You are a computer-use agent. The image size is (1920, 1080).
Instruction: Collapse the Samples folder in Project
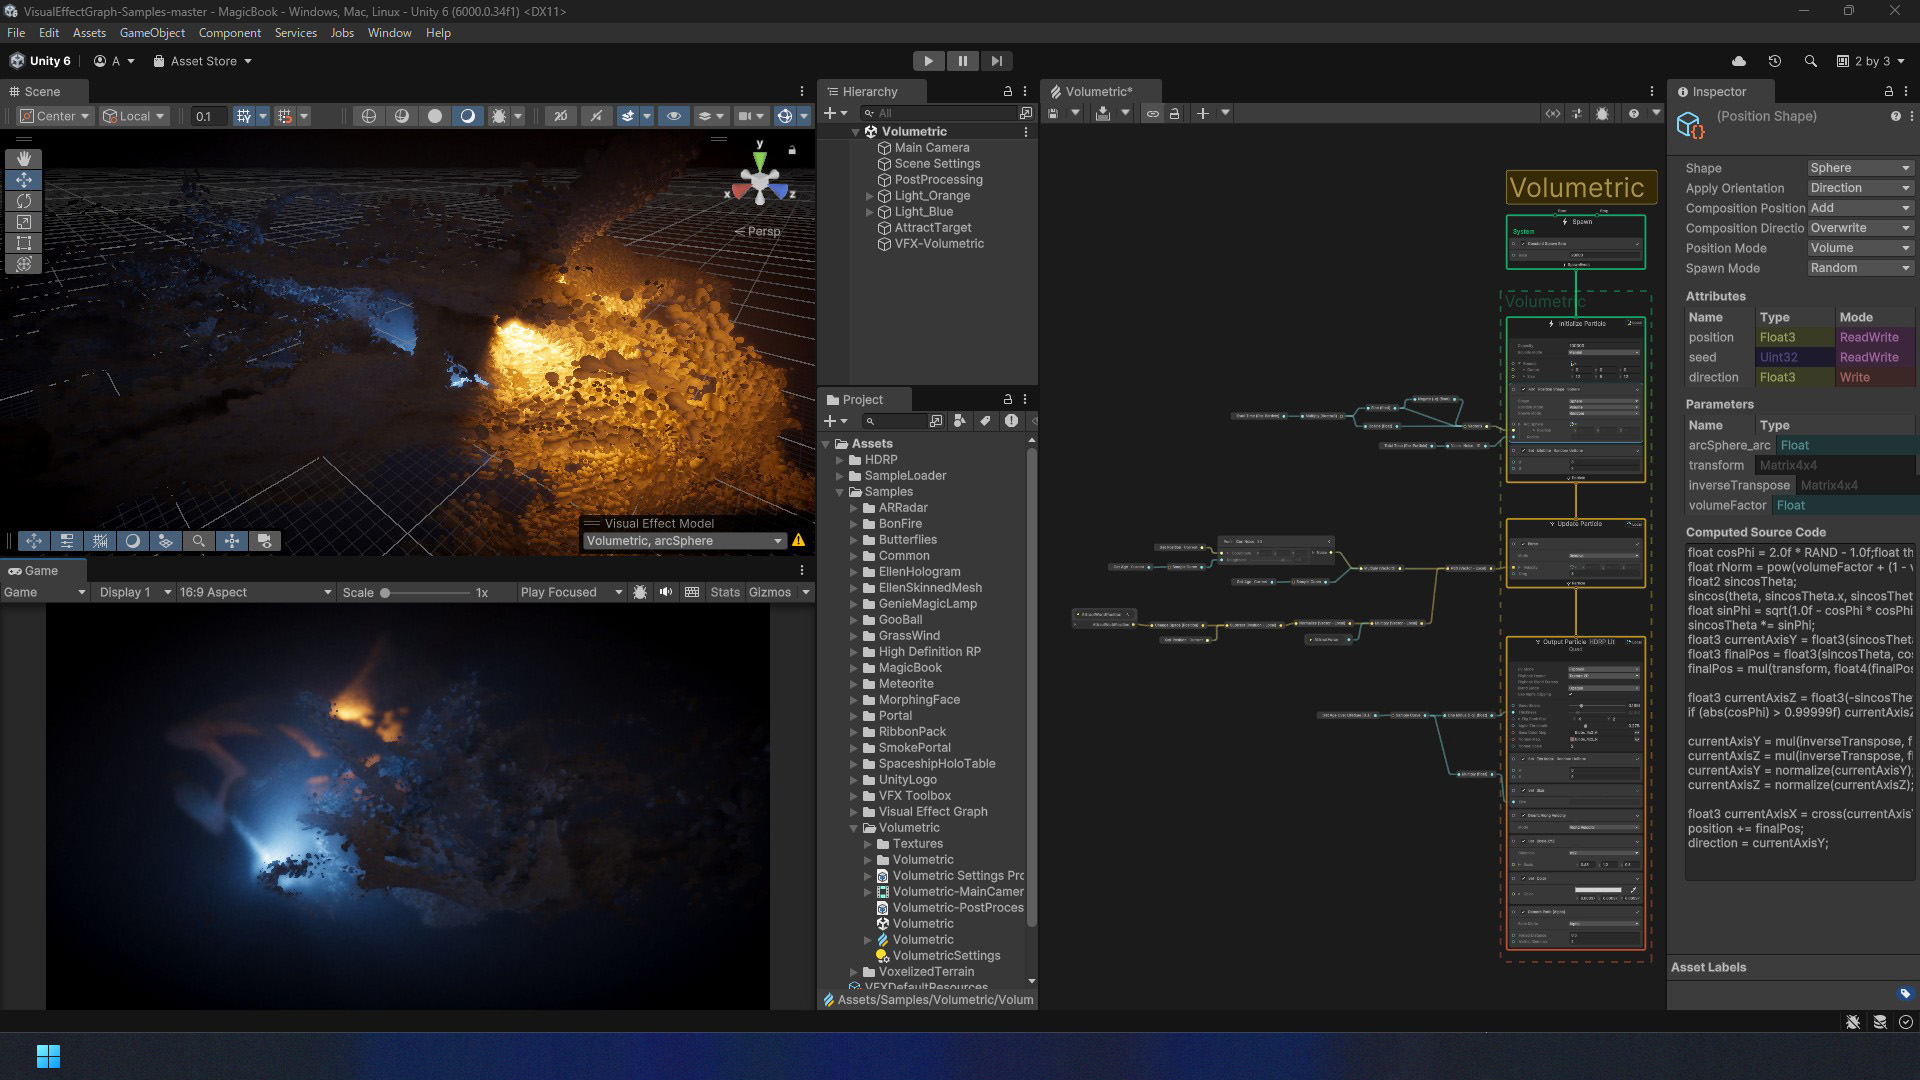pos(840,493)
